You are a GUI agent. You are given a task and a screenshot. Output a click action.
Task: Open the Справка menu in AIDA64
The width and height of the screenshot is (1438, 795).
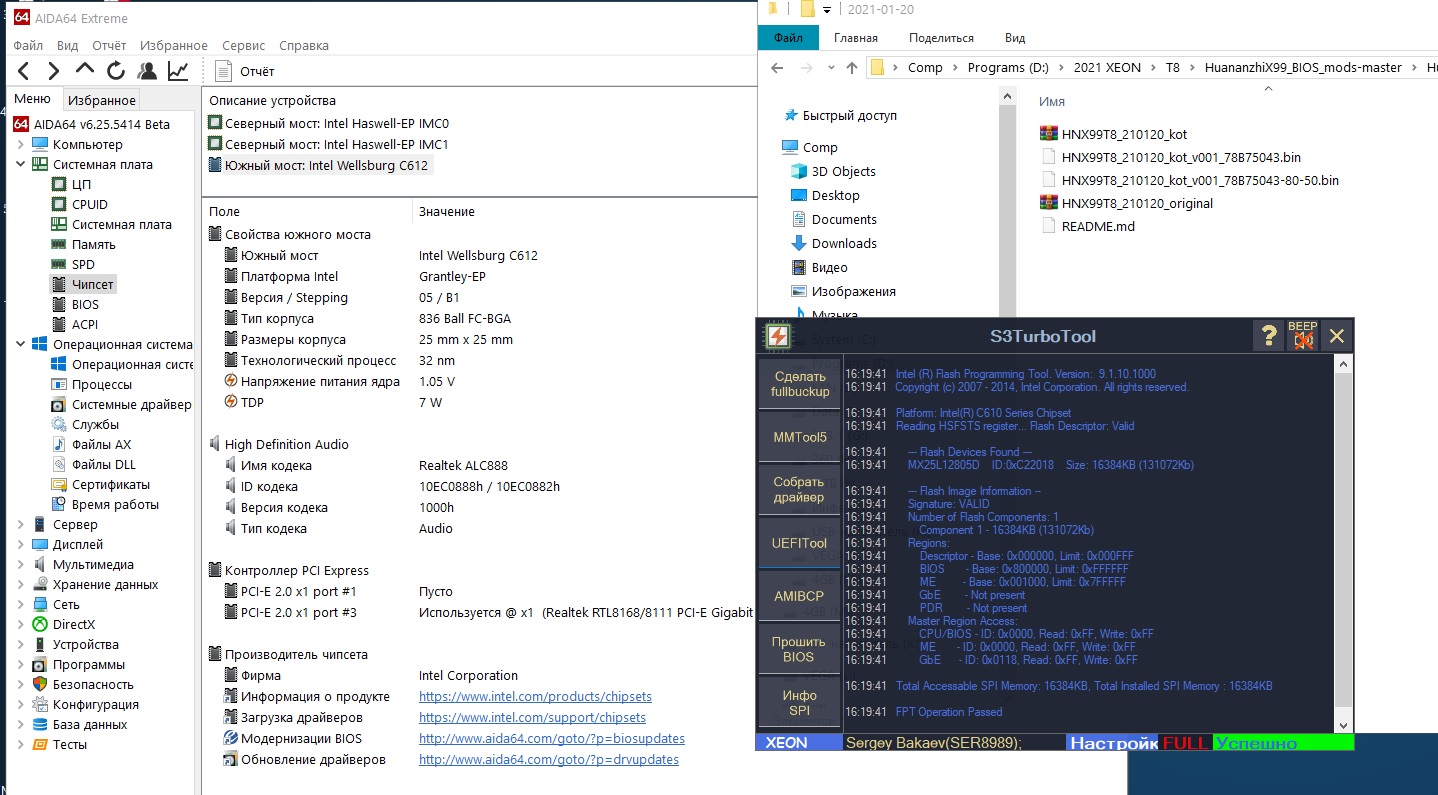304,45
